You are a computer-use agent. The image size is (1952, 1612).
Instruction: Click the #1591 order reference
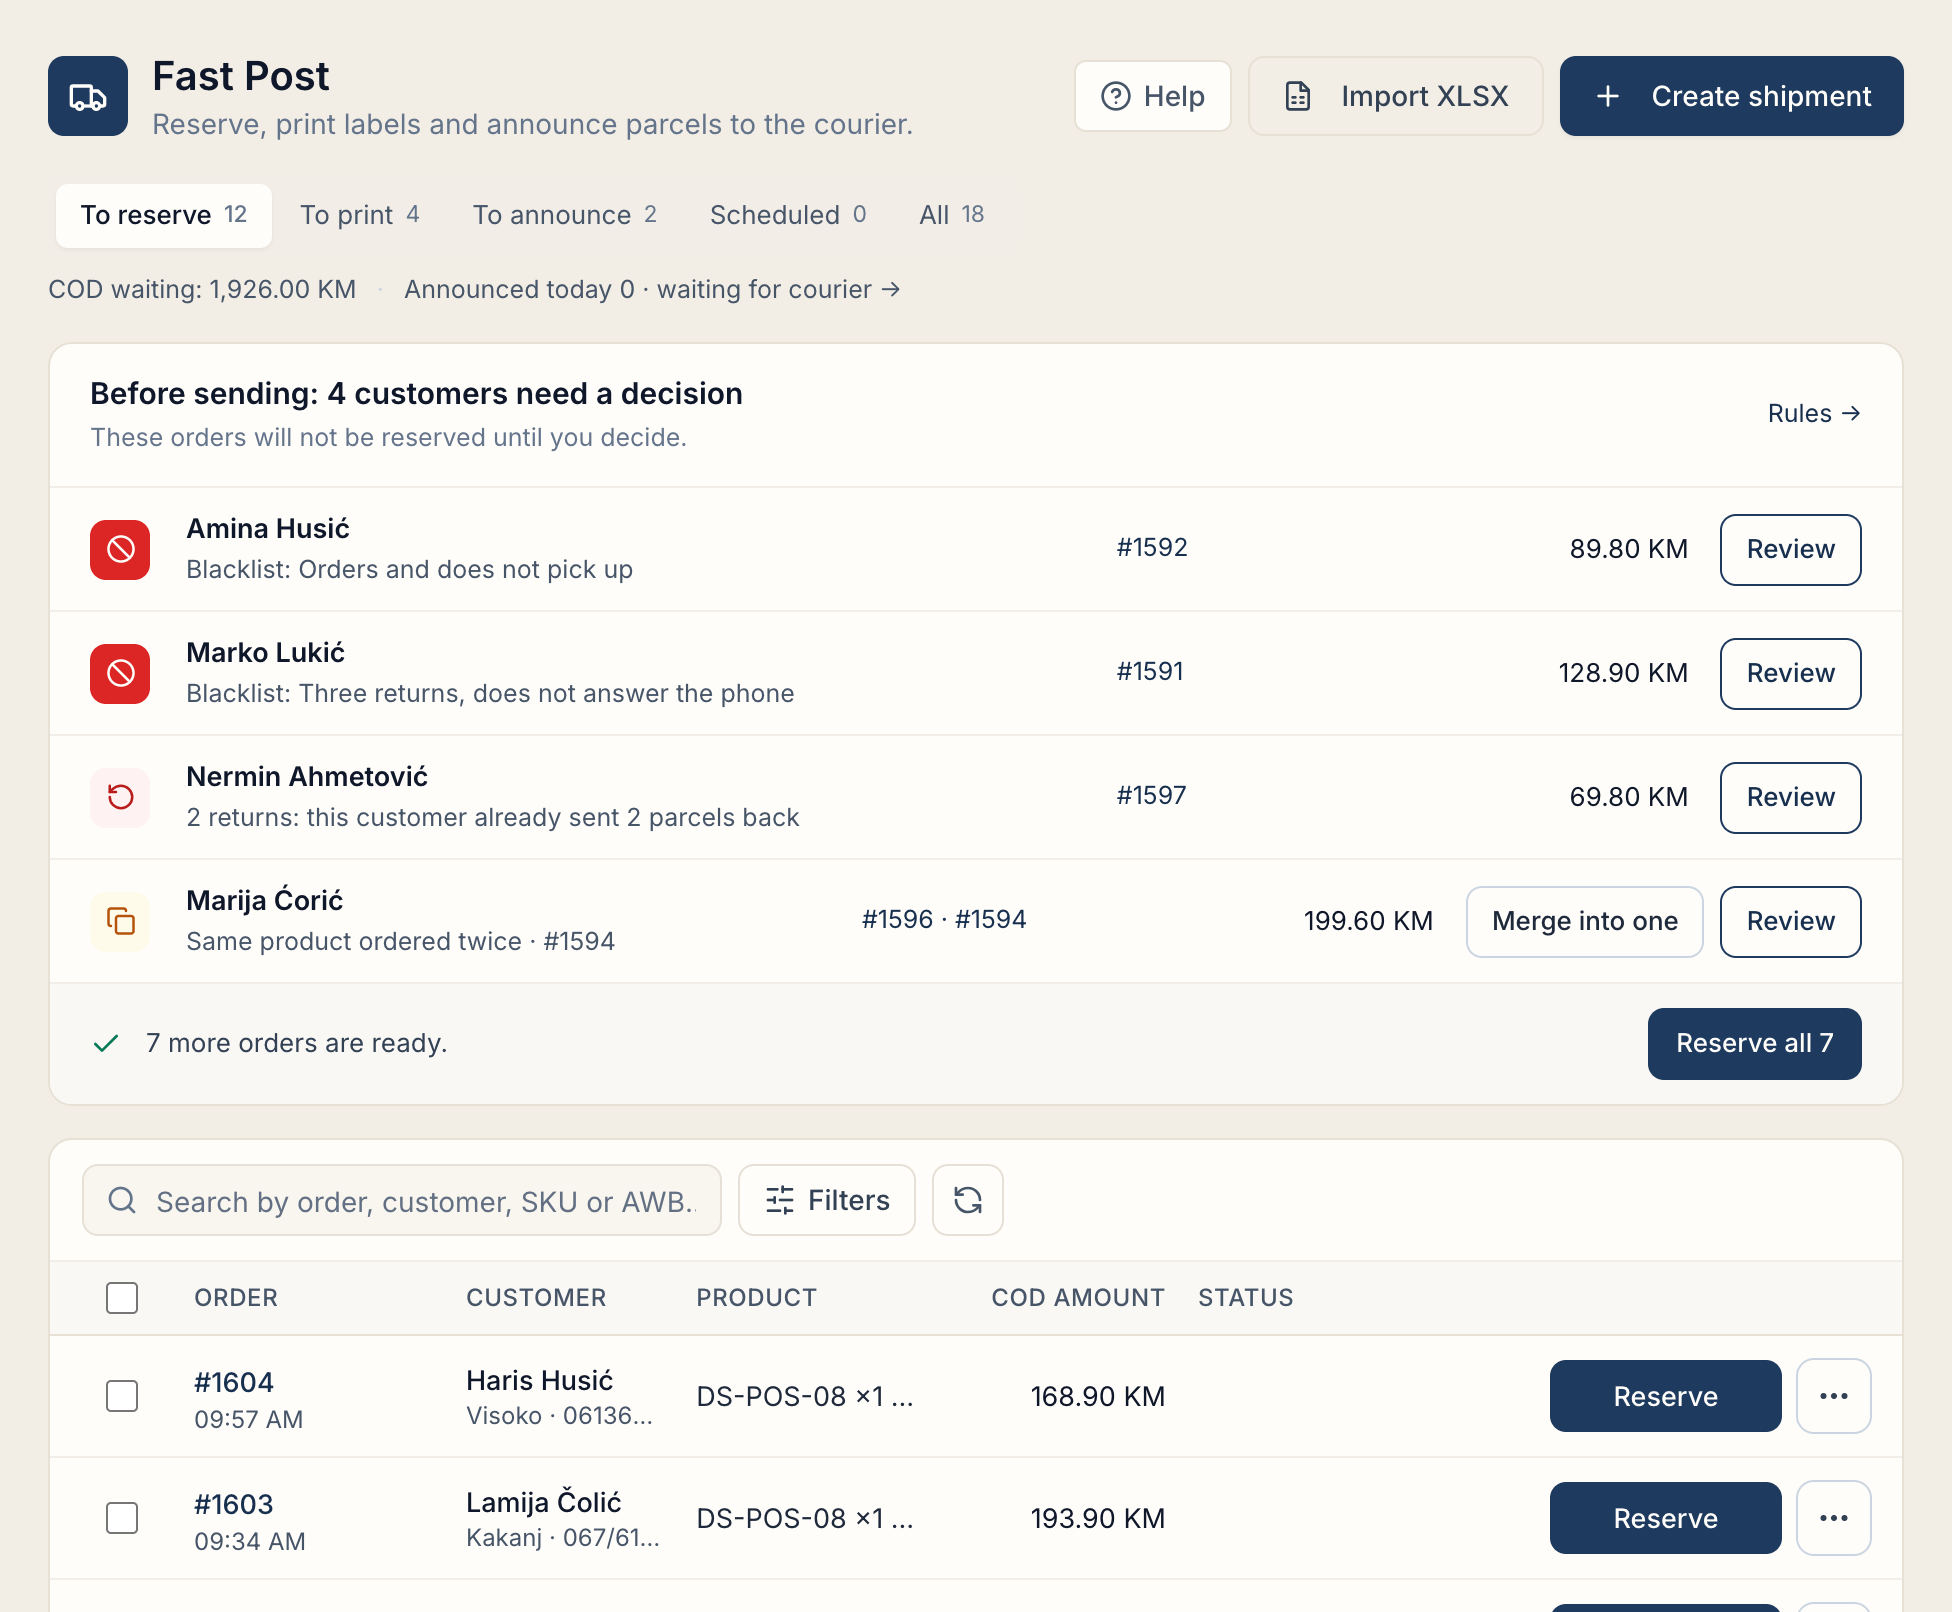coord(1150,671)
